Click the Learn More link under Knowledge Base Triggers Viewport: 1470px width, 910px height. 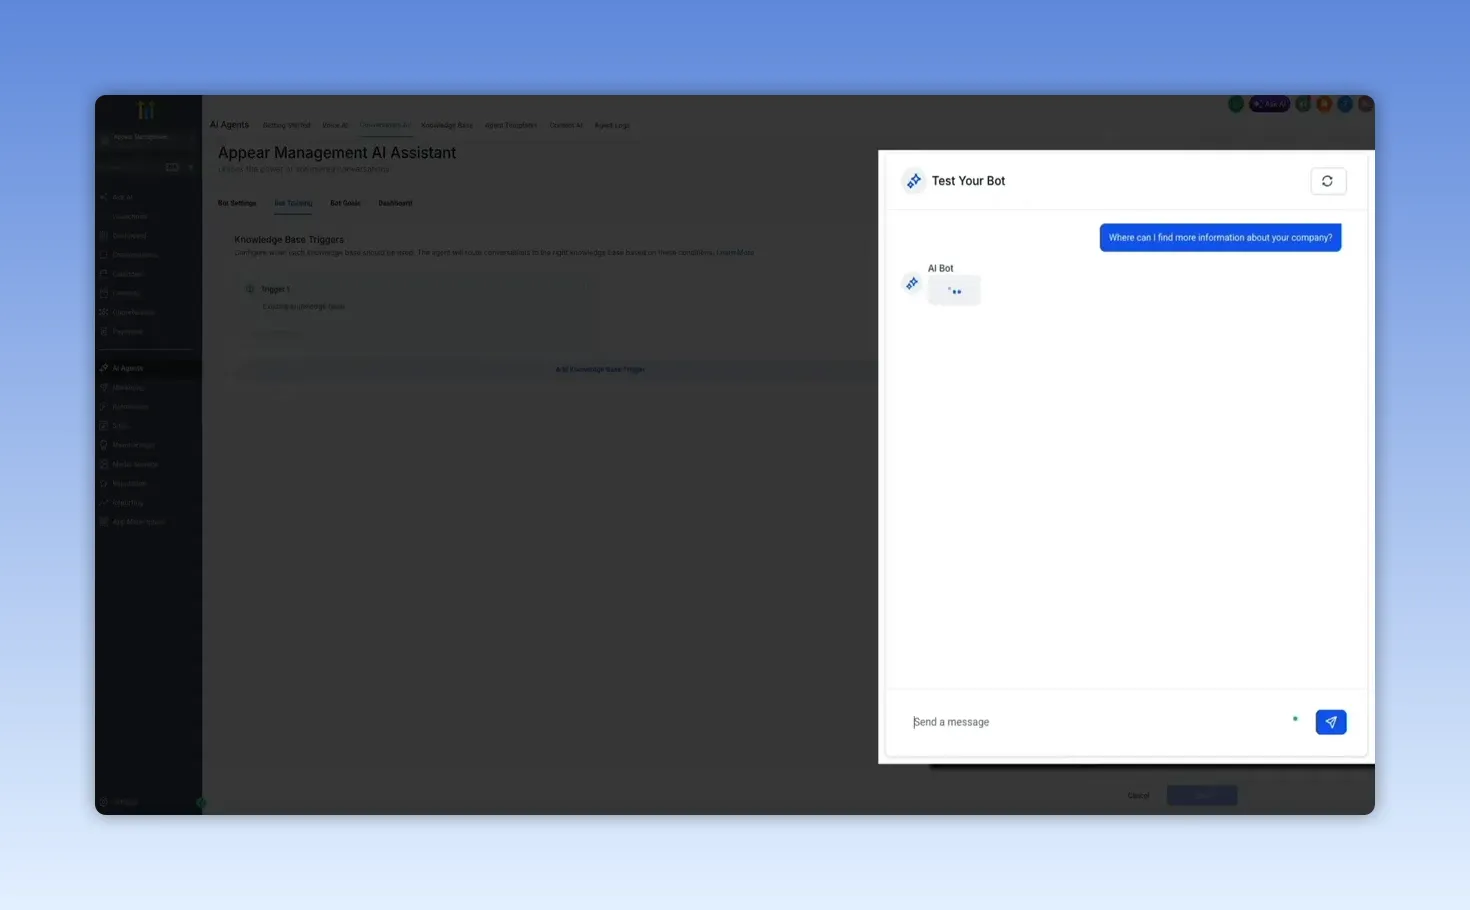(735, 253)
